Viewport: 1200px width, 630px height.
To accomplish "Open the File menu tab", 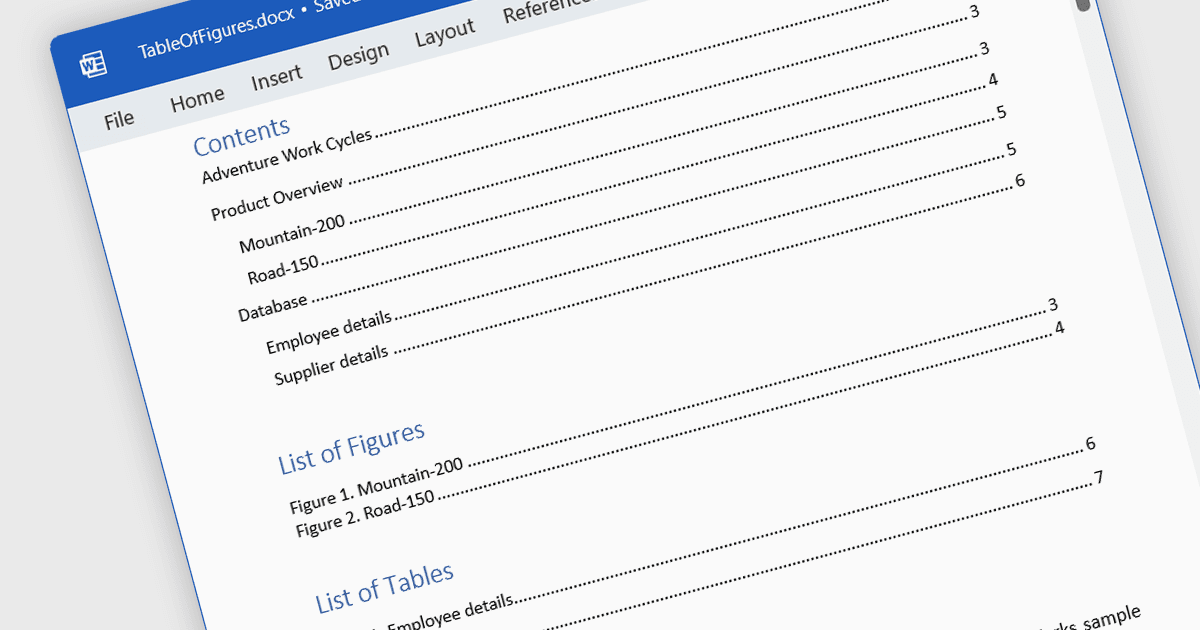I will pyautogui.click(x=119, y=119).
